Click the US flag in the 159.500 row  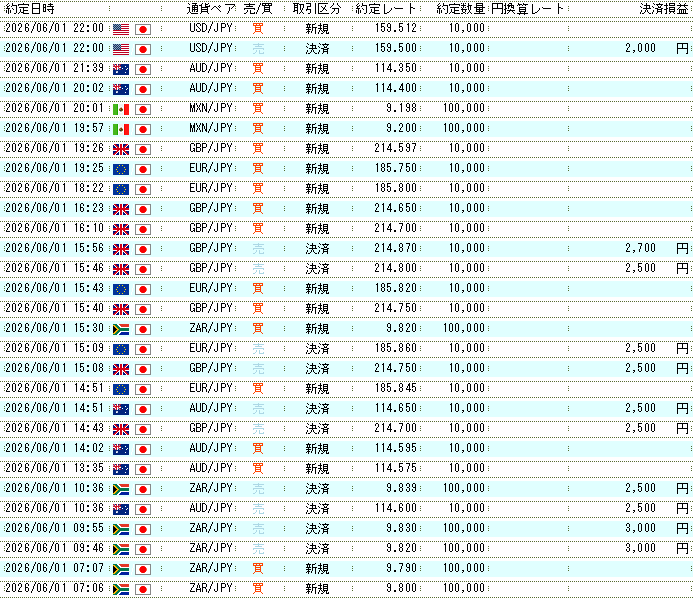(121, 49)
